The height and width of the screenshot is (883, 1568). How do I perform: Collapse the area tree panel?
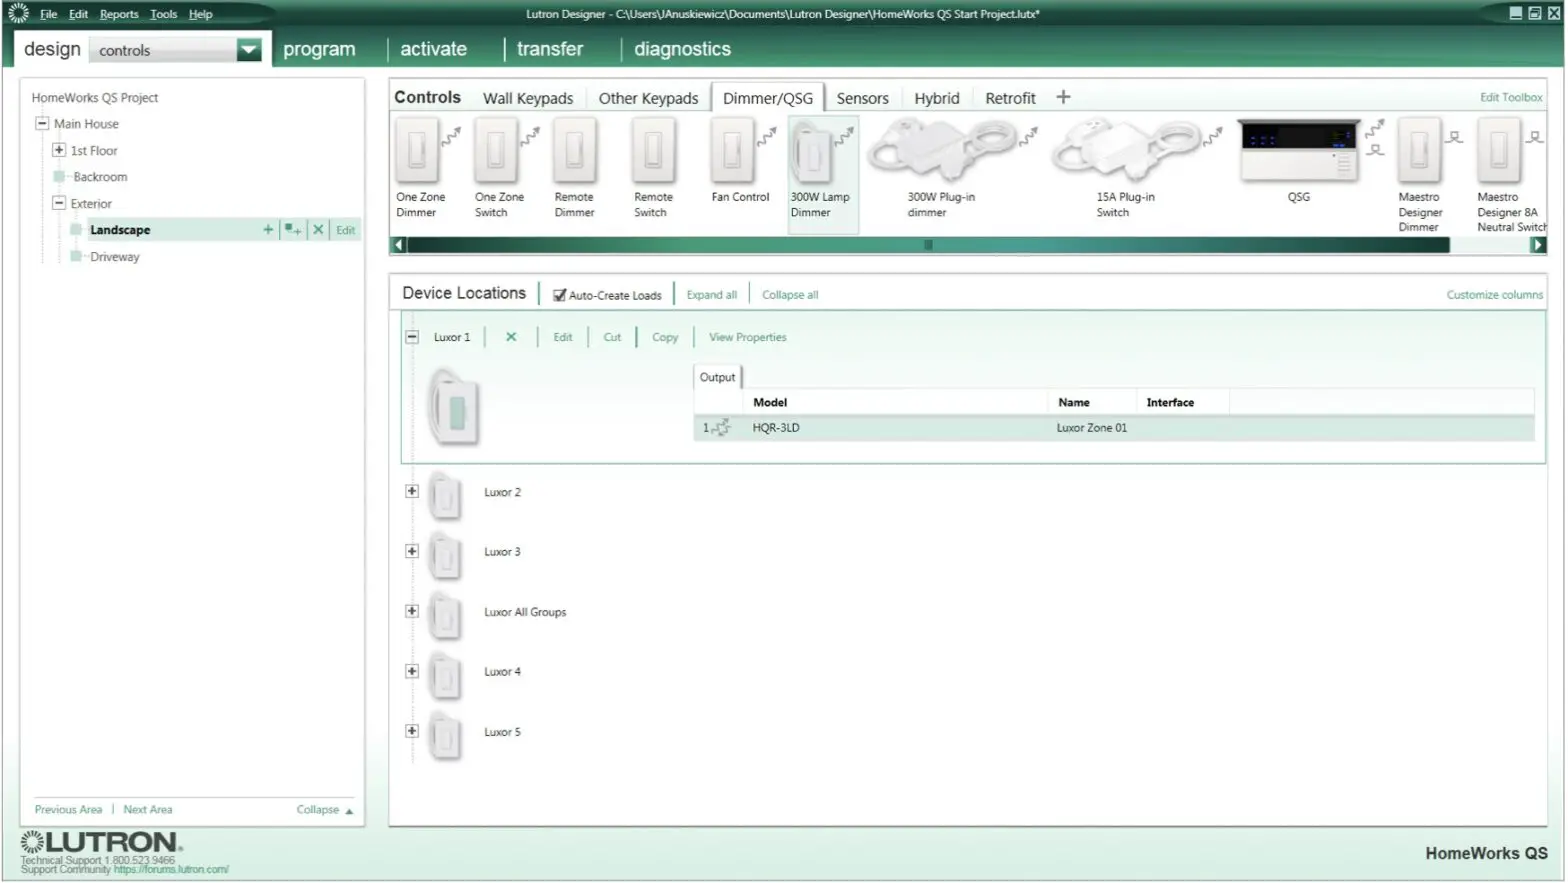click(324, 810)
